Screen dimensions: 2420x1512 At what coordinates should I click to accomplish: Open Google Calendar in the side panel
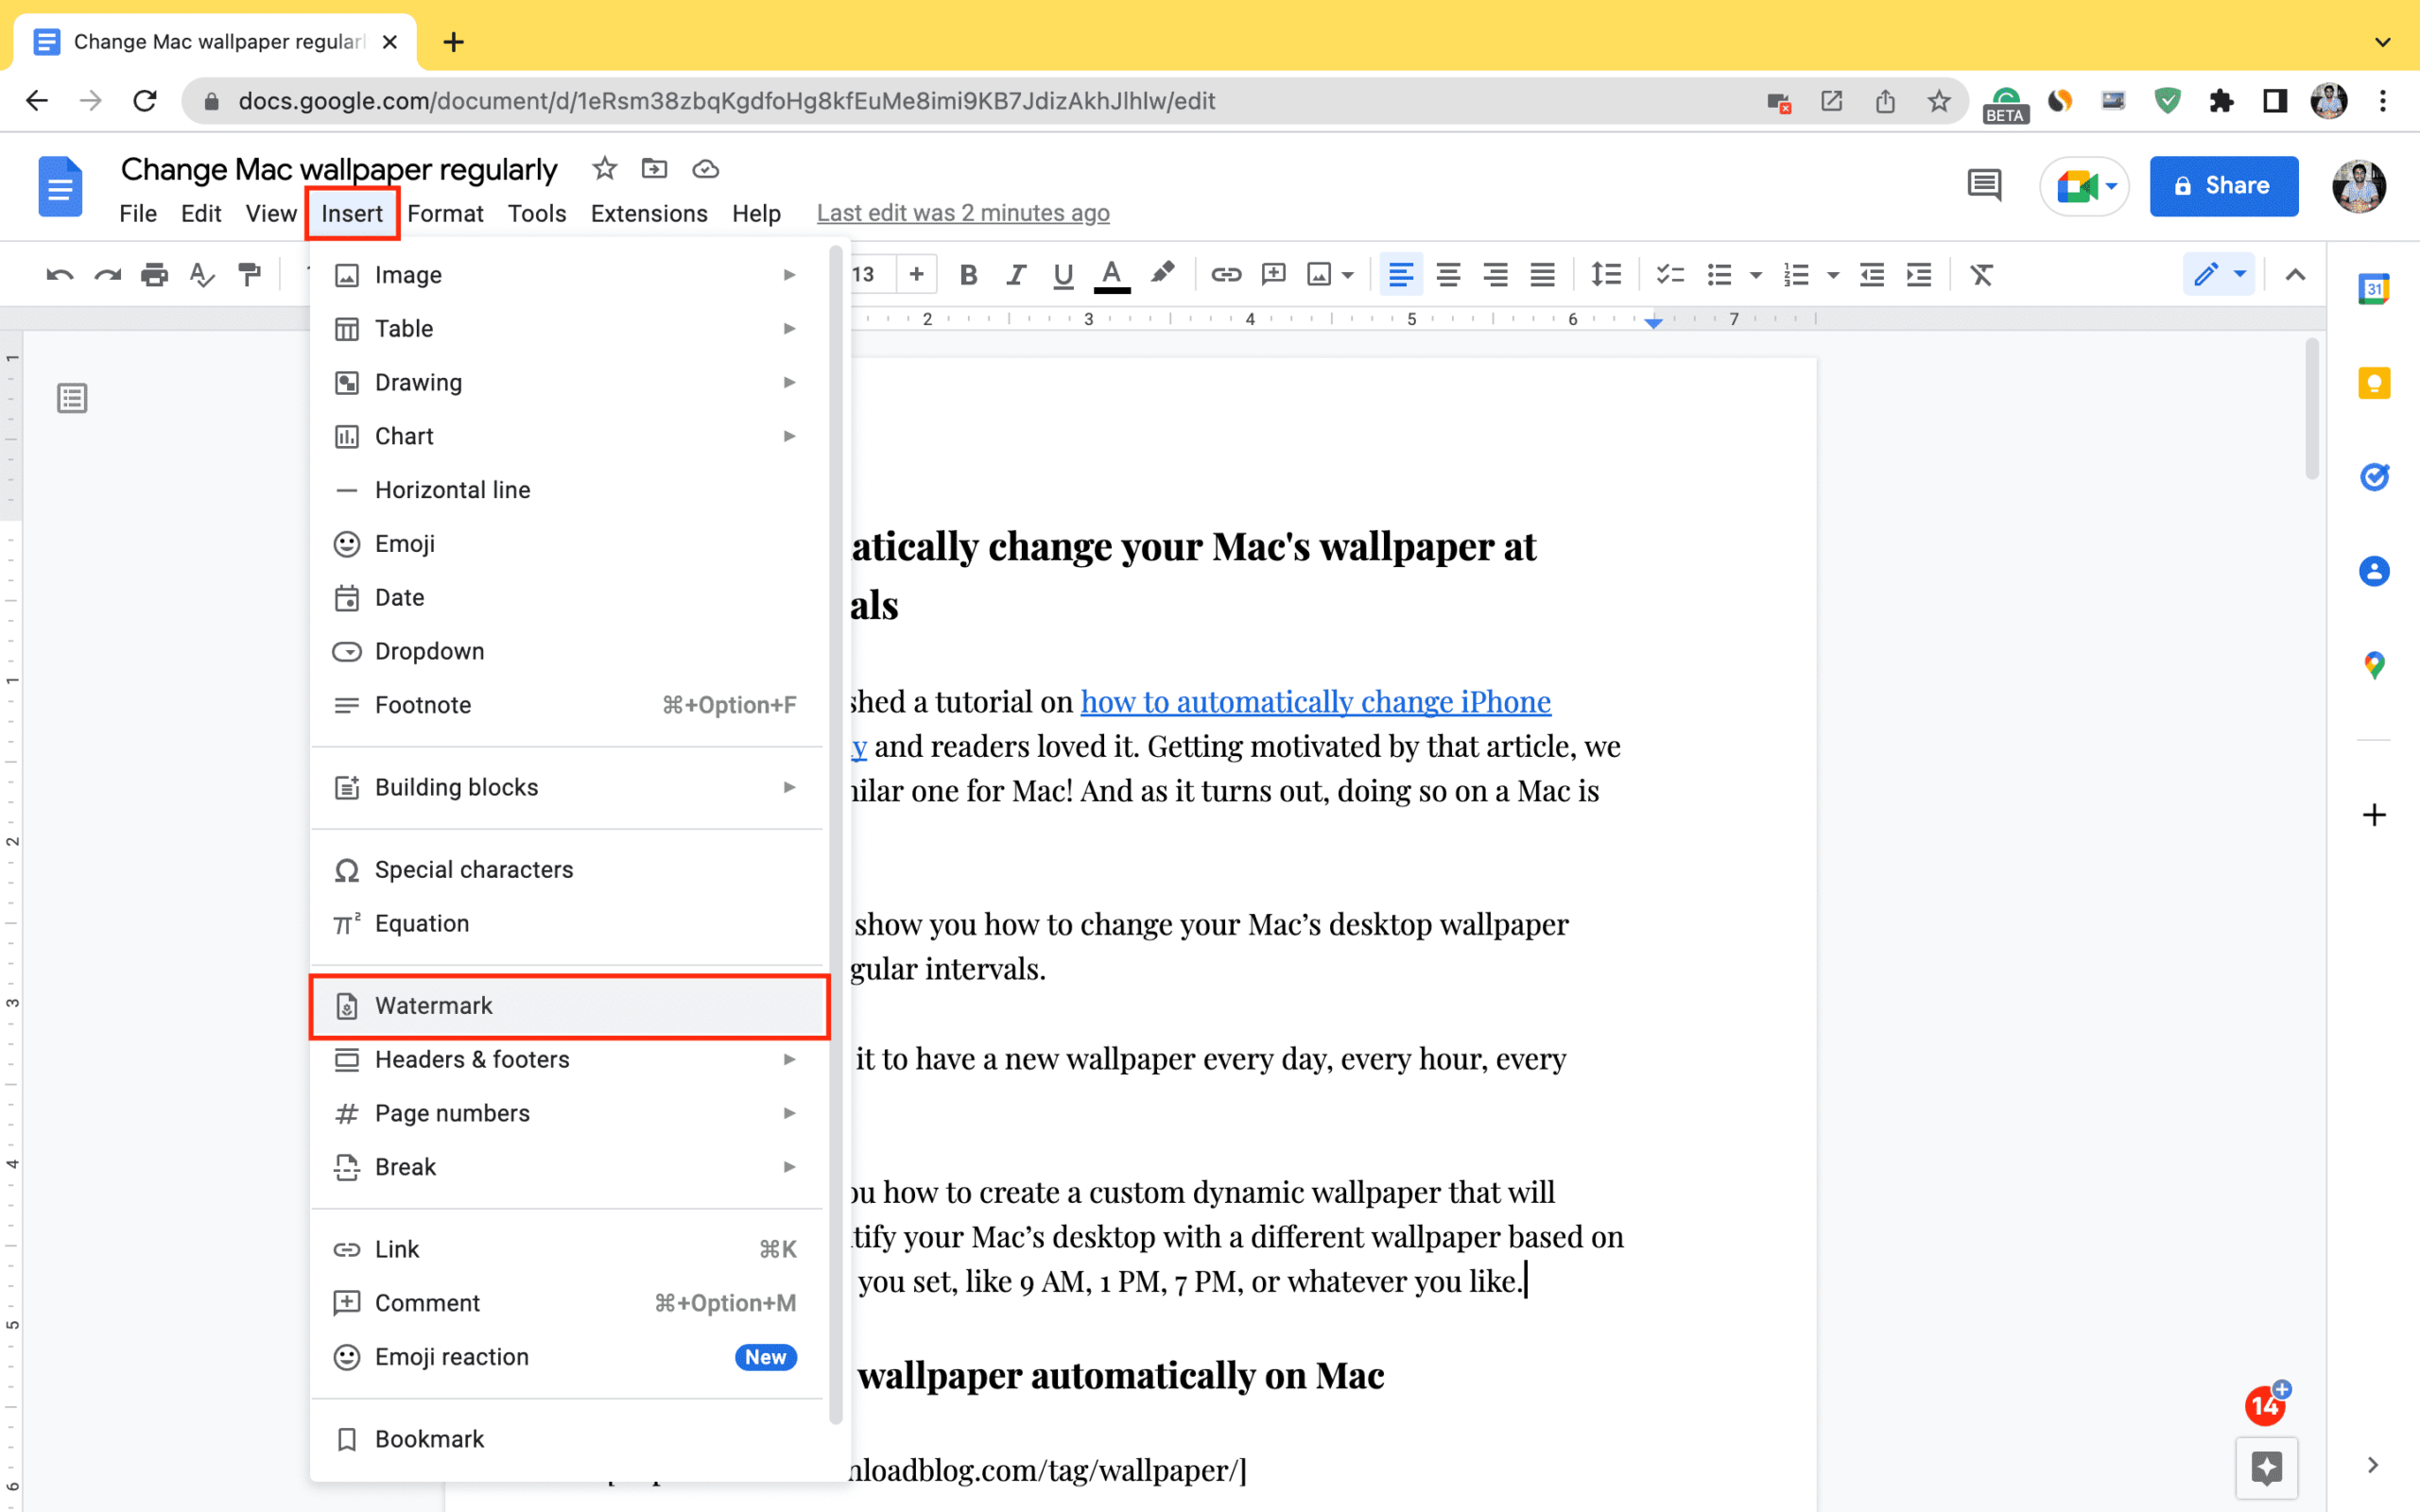[2374, 288]
